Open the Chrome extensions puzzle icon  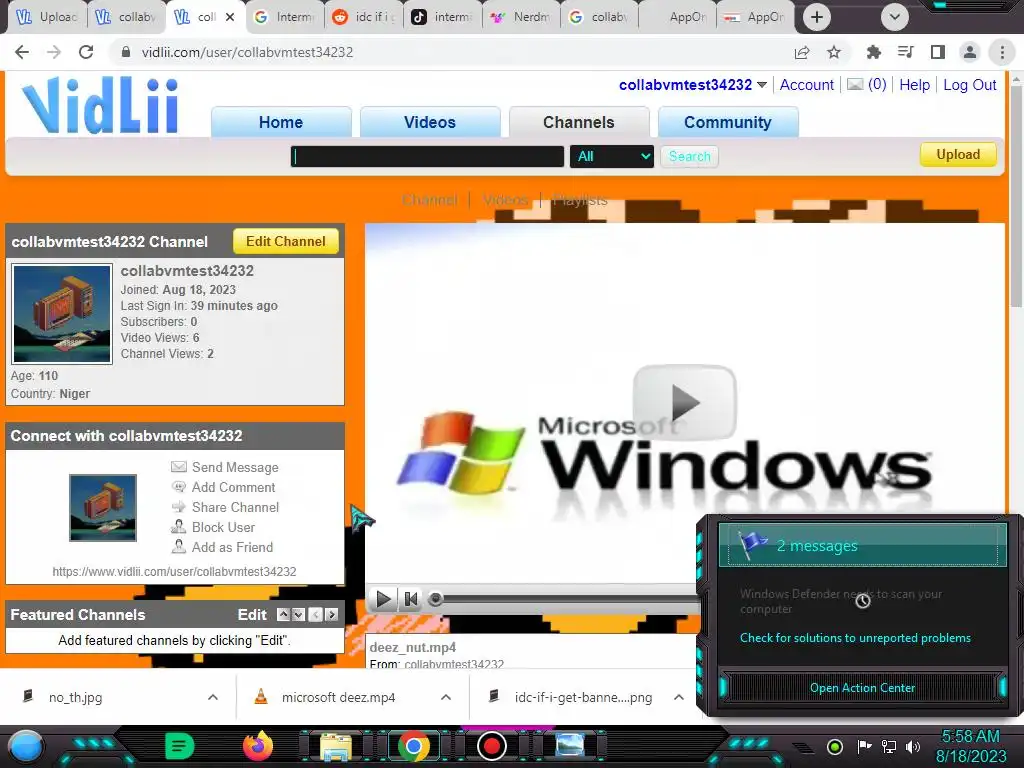[873, 52]
